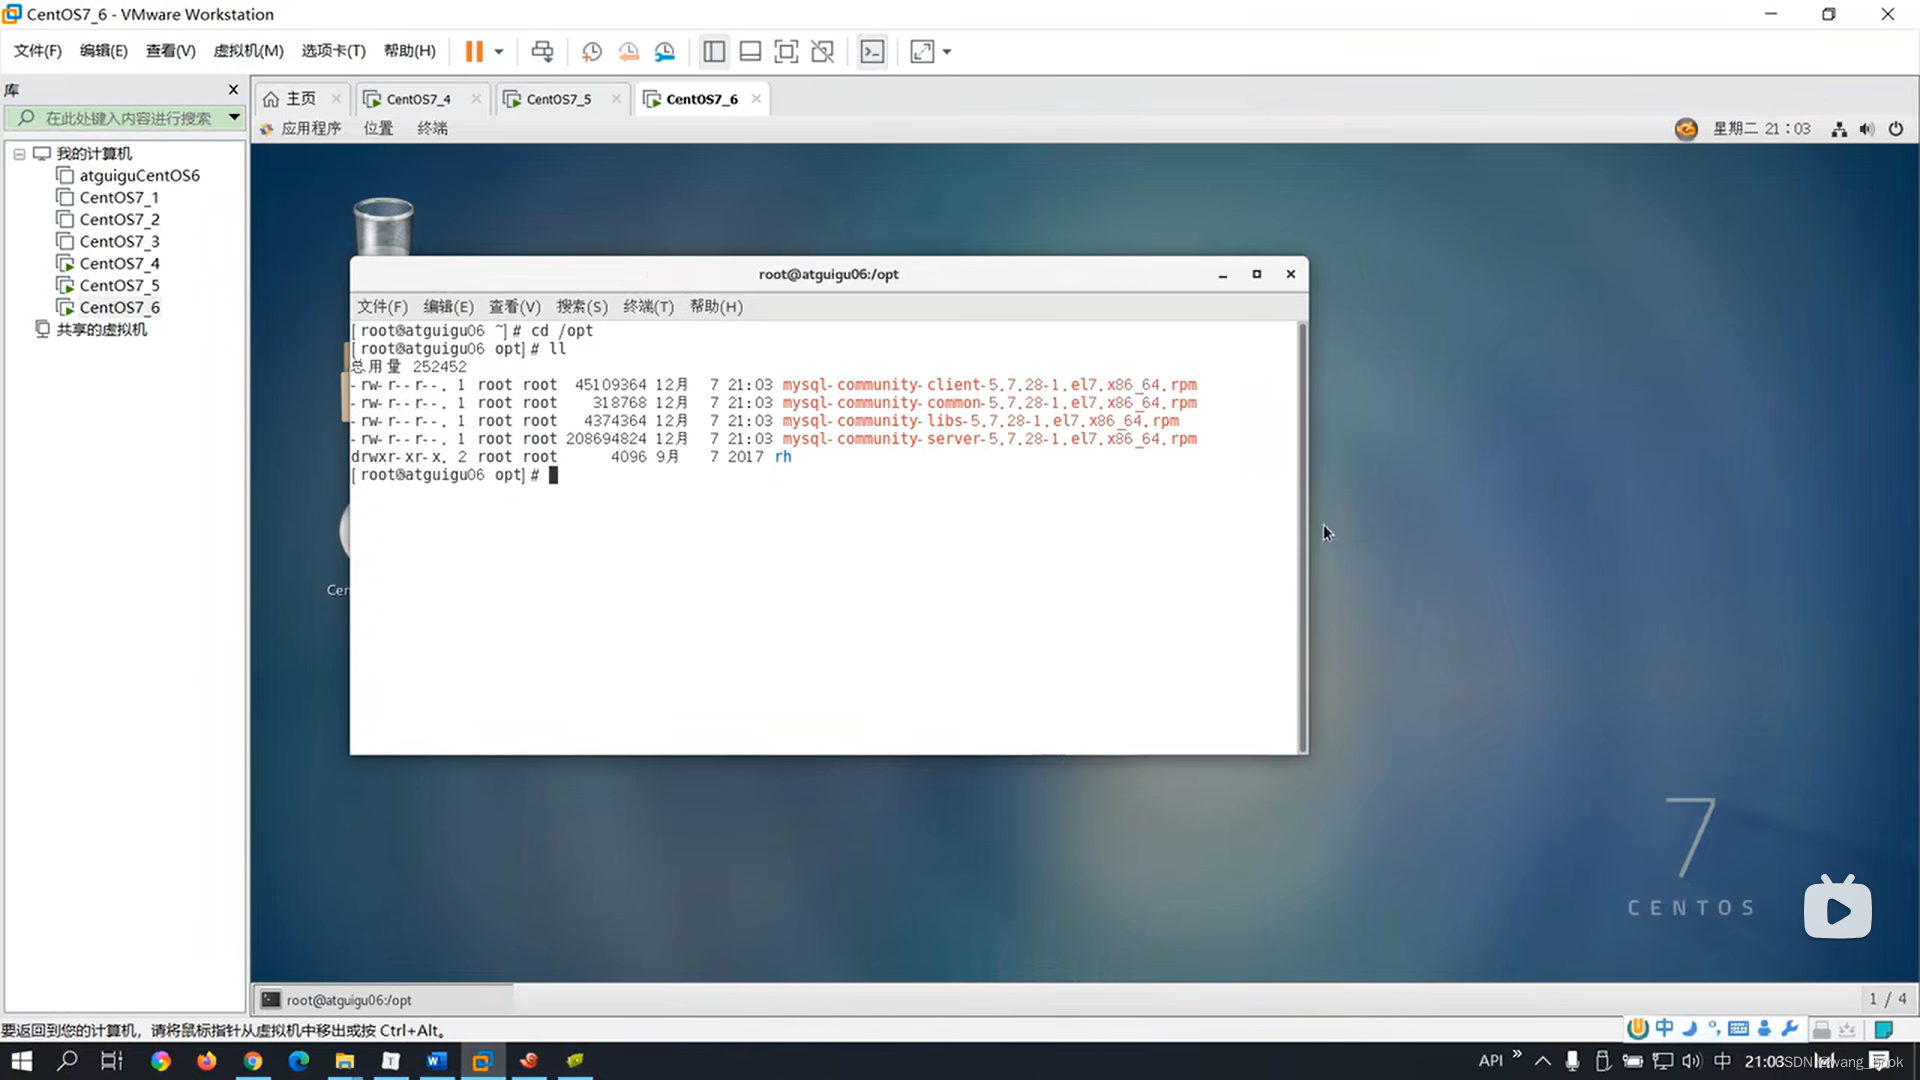Toggle the library sidebar panel view

pos(713,51)
